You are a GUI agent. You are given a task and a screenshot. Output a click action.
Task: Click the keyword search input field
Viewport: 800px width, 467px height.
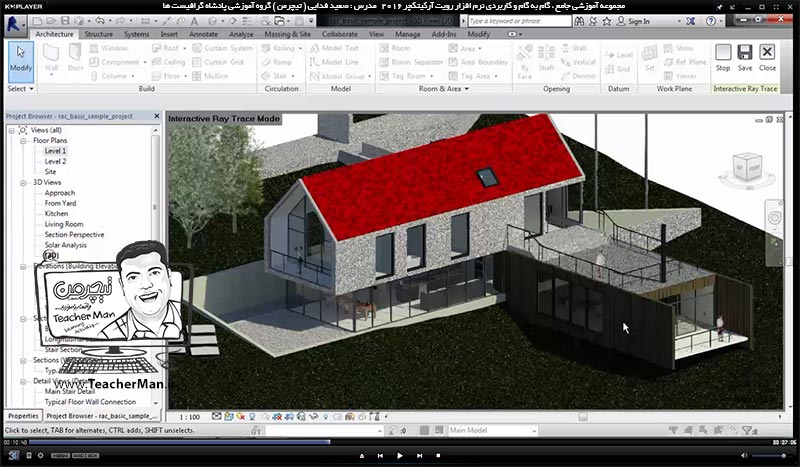coord(520,21)
